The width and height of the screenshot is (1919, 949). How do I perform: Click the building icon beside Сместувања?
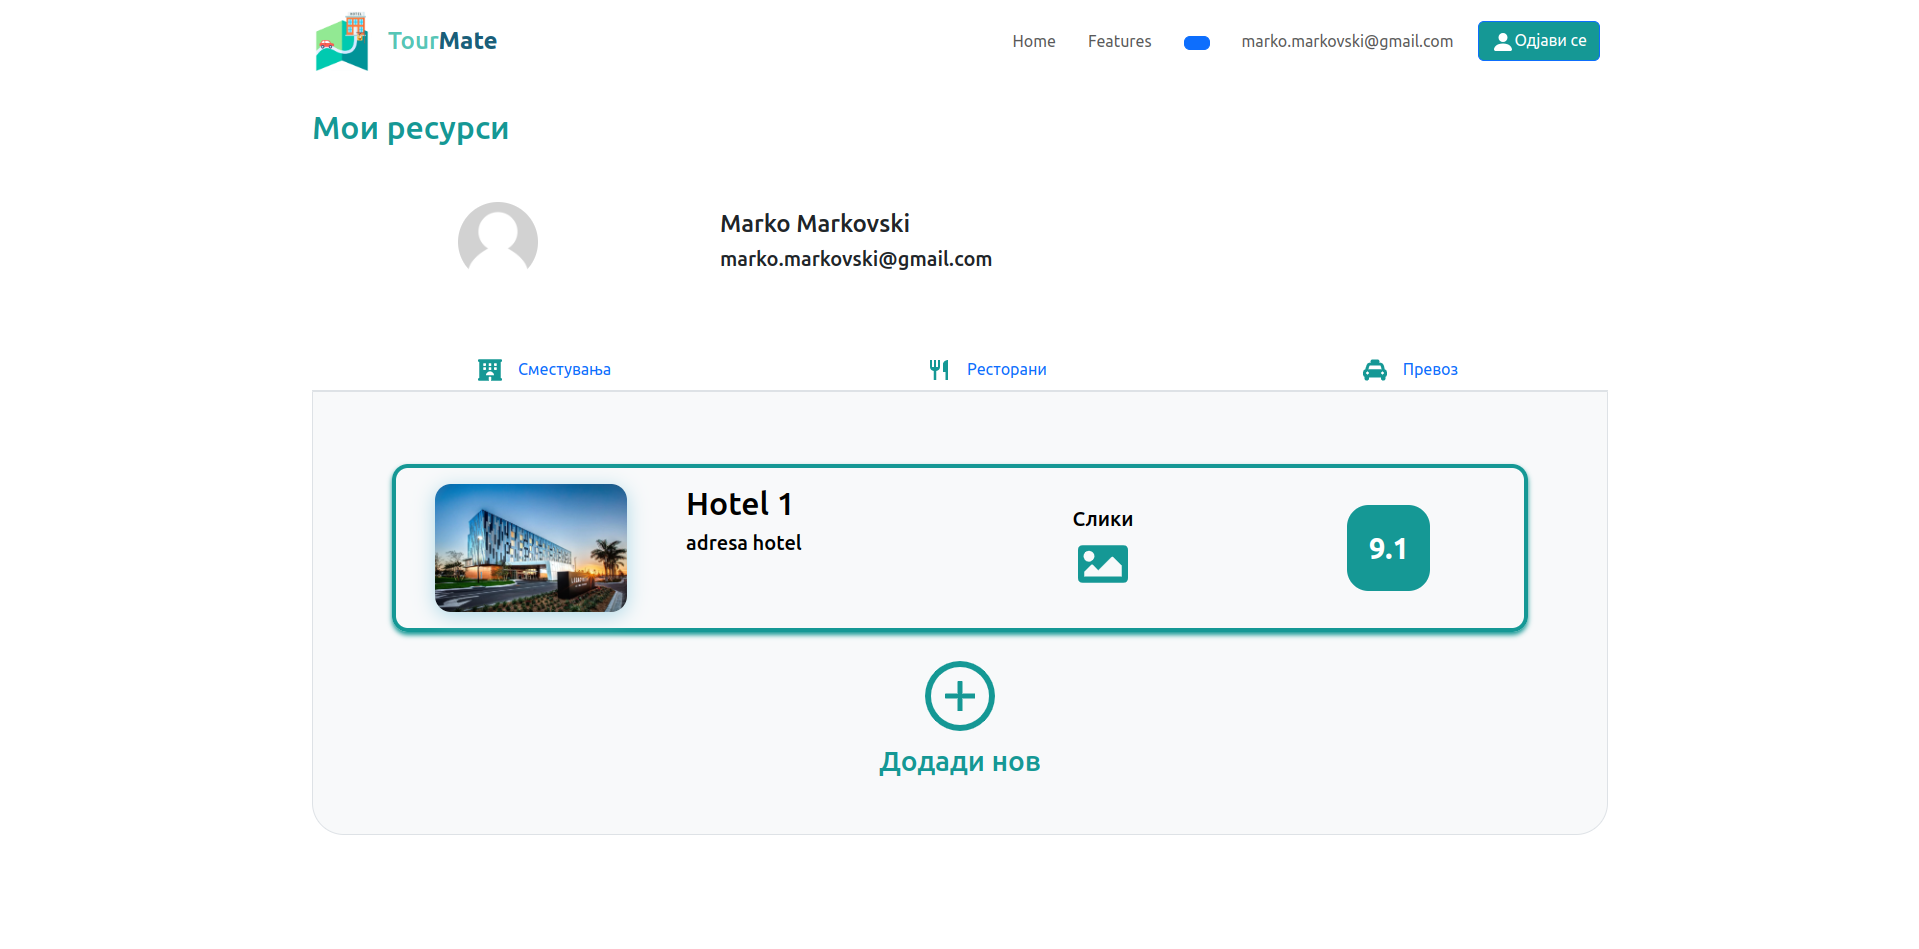click(490, 370)
